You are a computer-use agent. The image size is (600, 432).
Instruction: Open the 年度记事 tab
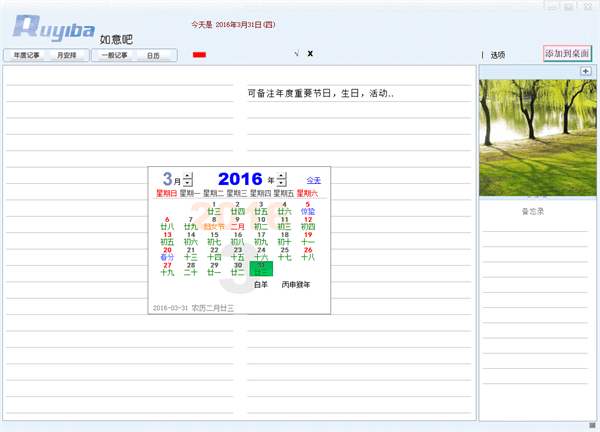pyautogui.click(x=27, y=55)
